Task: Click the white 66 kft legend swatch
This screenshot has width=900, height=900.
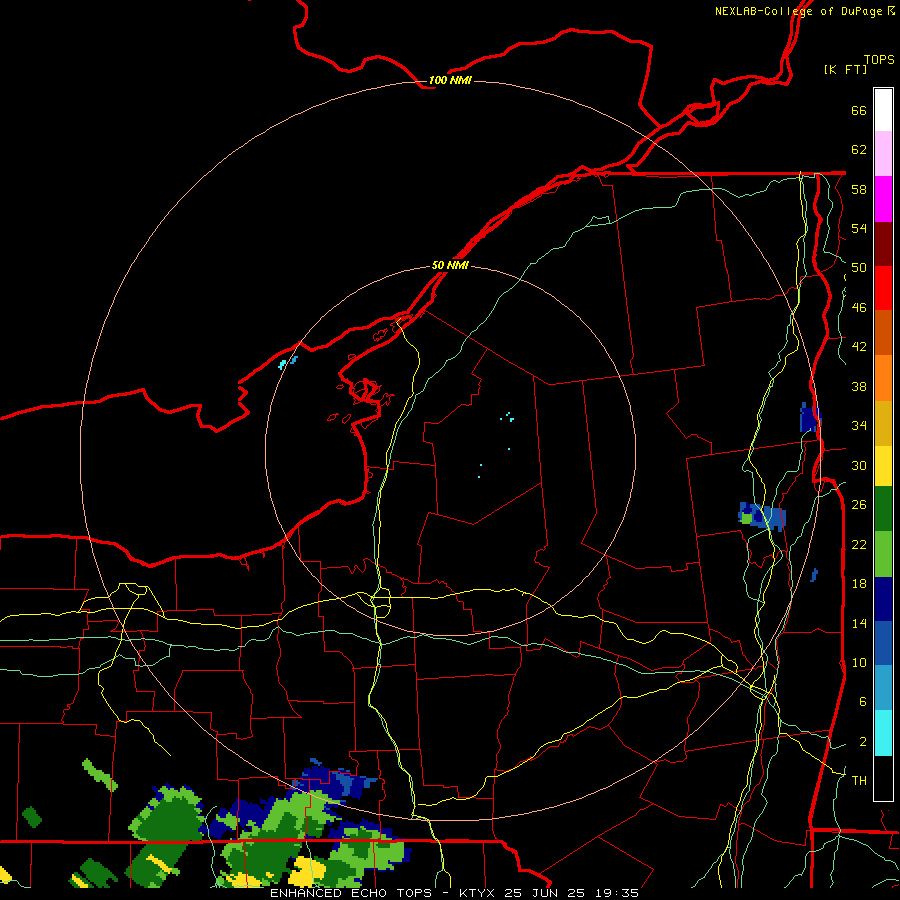Action: [883, 110]
